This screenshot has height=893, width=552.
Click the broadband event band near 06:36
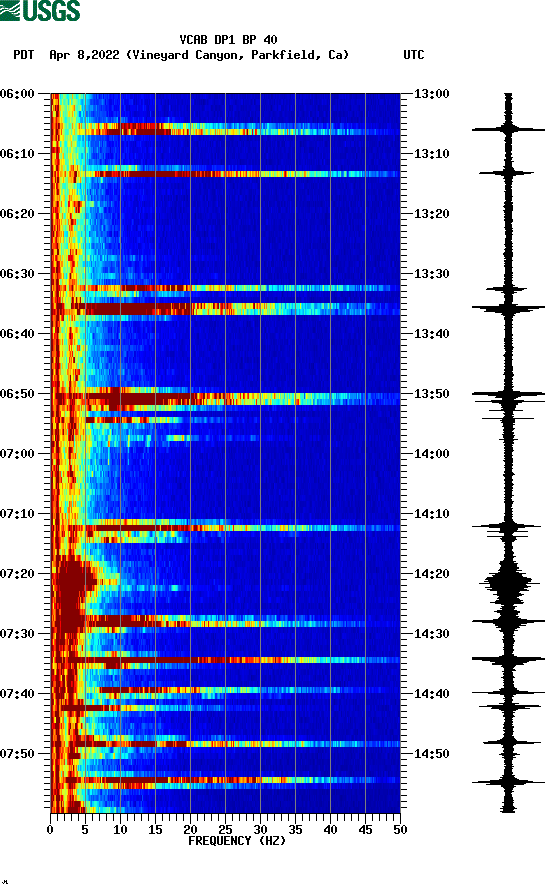[x=226, y=309]
